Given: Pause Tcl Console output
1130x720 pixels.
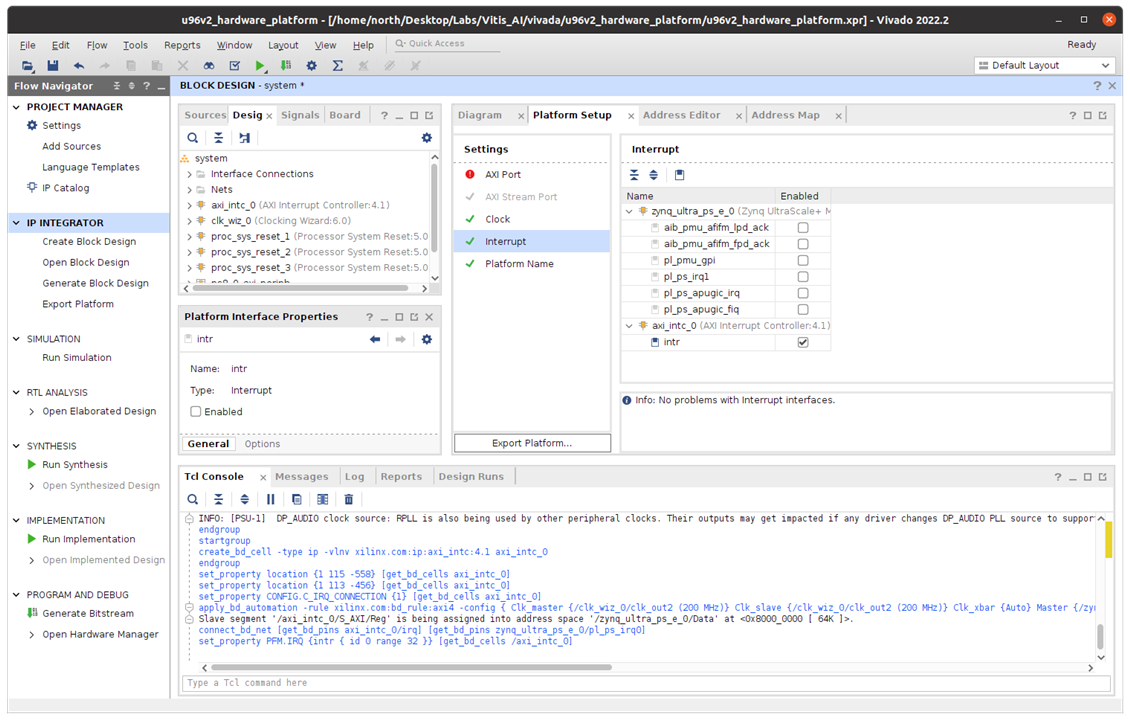Looking at the screenshot, I should pos(271,499).
